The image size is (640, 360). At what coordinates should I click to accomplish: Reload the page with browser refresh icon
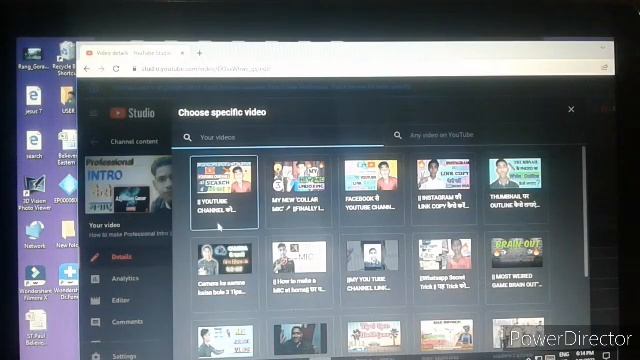pos(116,69)
